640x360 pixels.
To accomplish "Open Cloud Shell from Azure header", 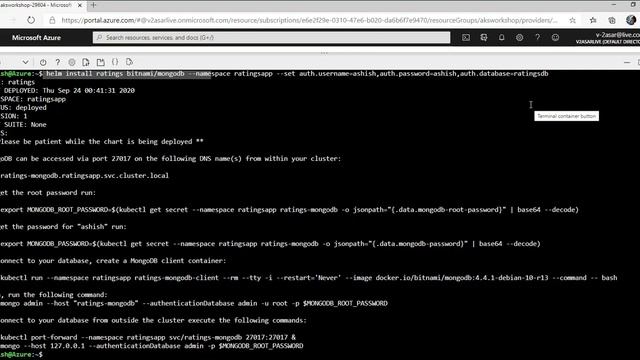I will 466,38.
